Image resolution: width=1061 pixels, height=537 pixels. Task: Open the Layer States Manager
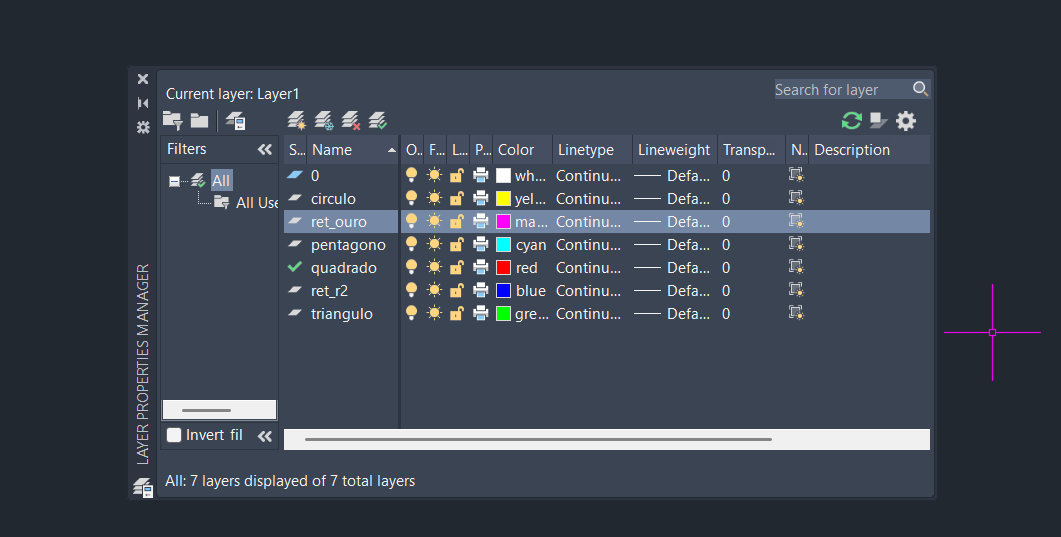click(236, 121)
